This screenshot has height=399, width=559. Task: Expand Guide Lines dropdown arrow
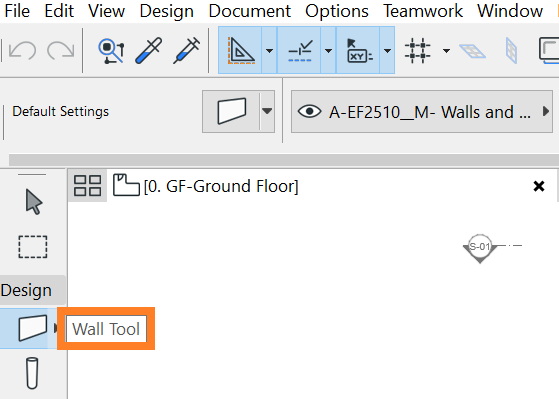[270, 50]
